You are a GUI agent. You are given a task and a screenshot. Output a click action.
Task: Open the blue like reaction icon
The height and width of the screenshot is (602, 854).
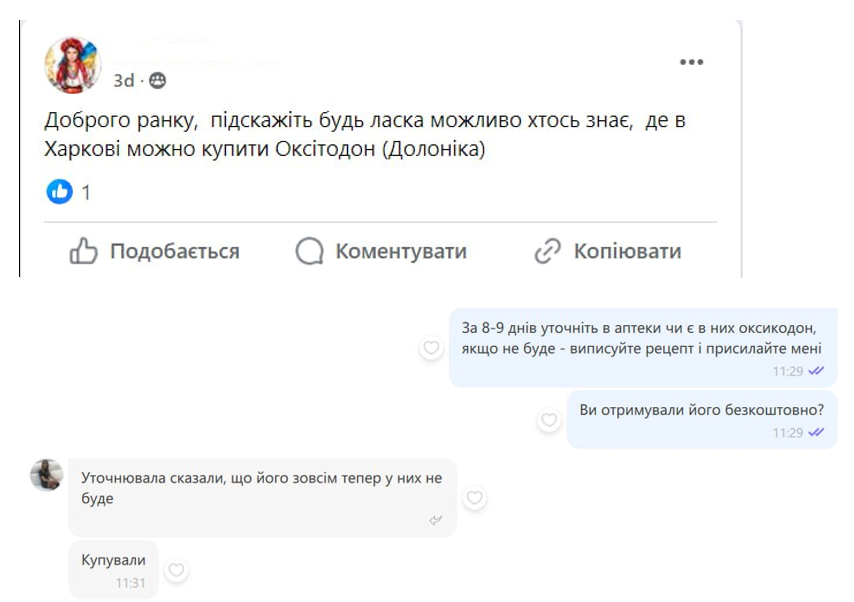[60, 192]
